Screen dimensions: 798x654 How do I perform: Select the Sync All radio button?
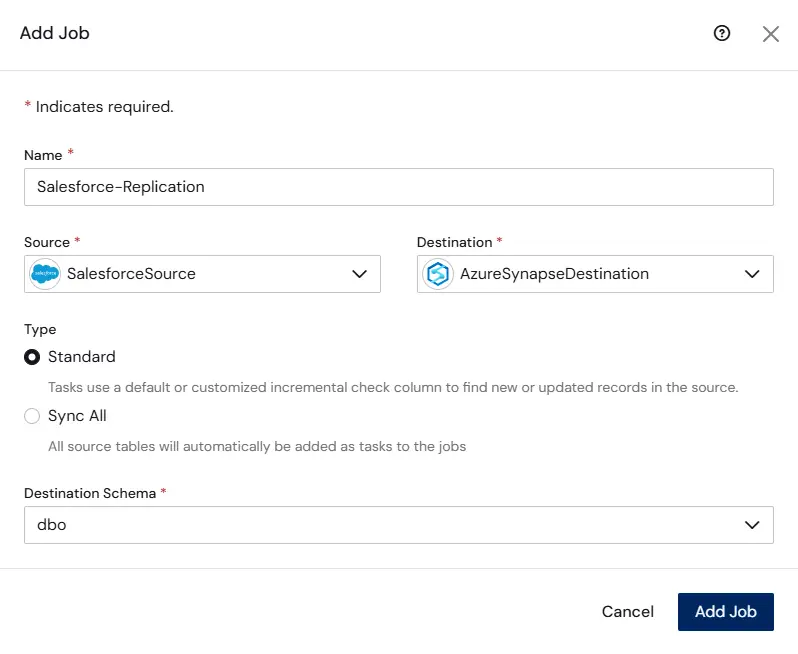click(32, 416)
